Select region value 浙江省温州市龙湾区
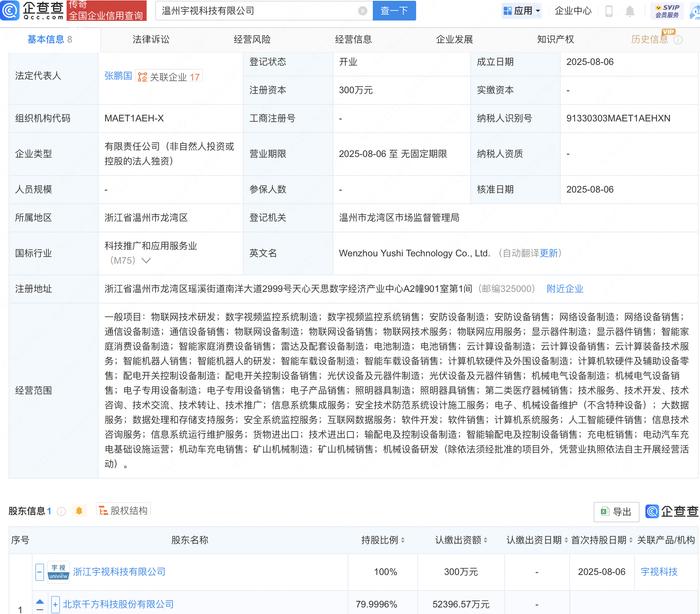The height and width of the screenshot is (614, 700). [146, 218]
